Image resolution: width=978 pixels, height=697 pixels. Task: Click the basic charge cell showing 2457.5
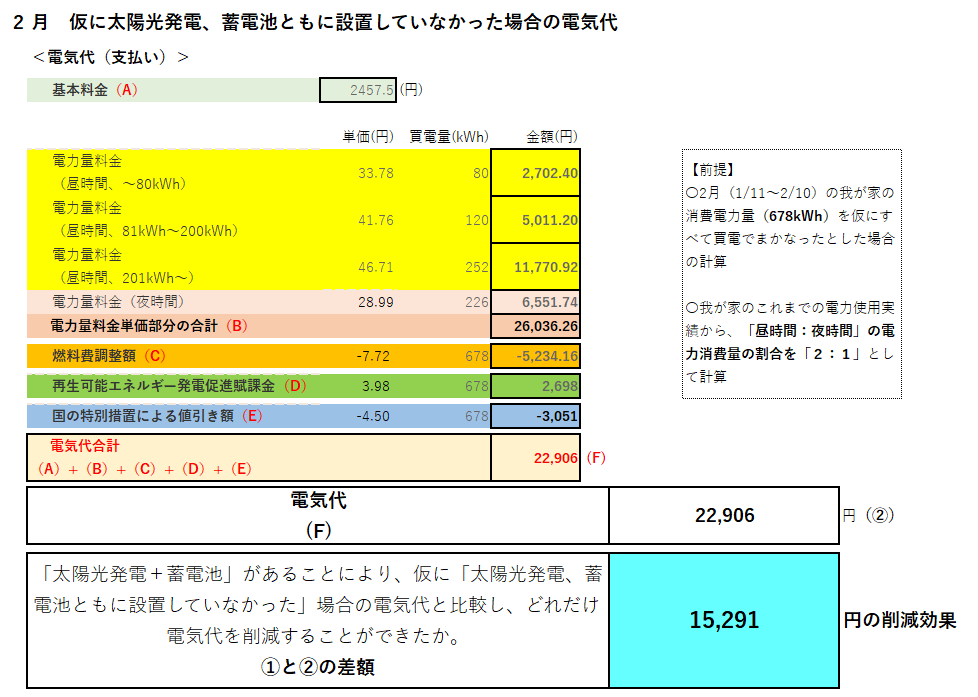(x=358, y=90)
